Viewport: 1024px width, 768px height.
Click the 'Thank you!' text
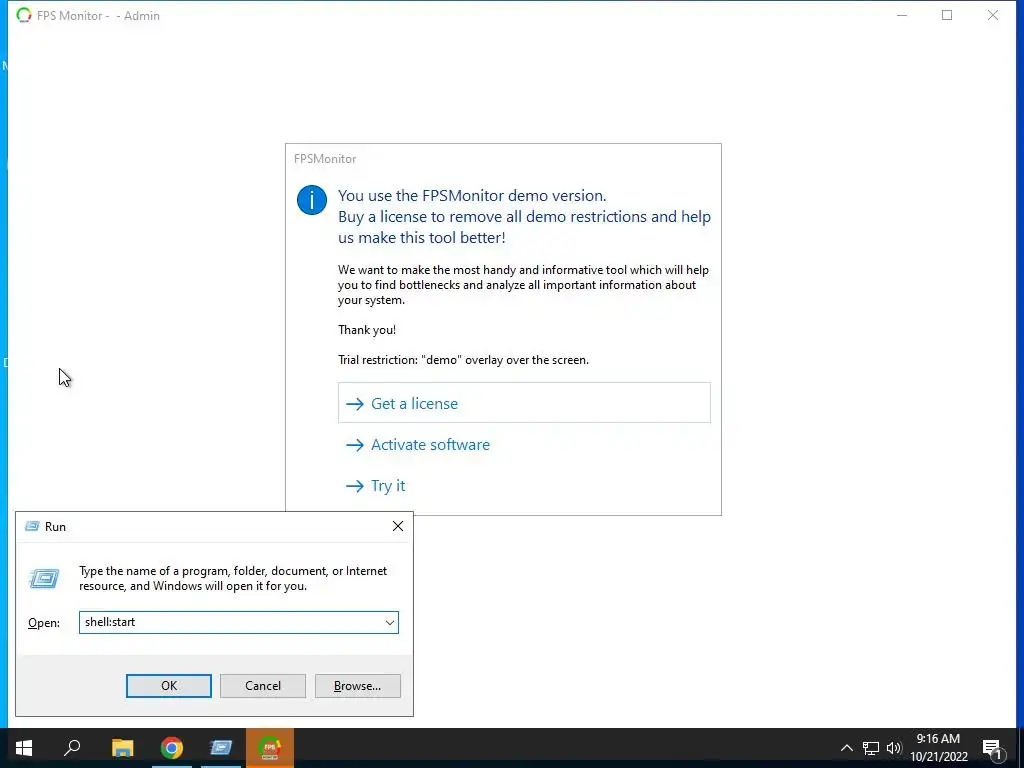coord(367,330)
